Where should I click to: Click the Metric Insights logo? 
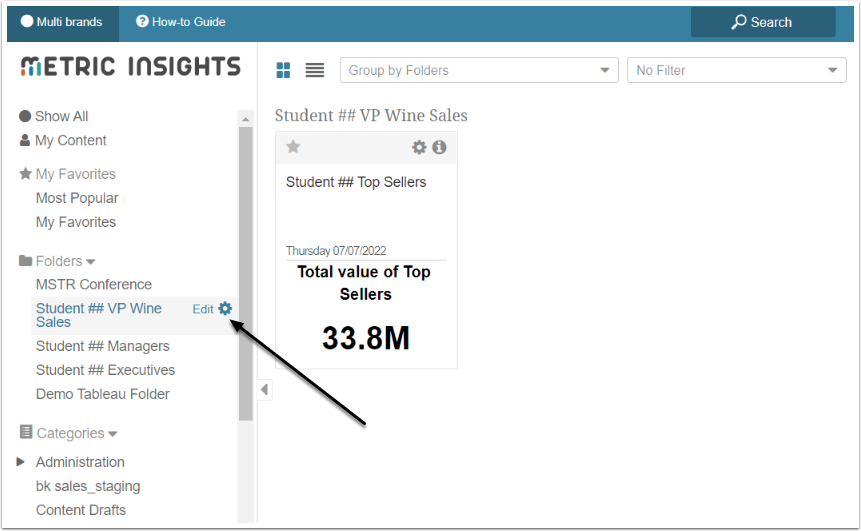coord(130,67)
